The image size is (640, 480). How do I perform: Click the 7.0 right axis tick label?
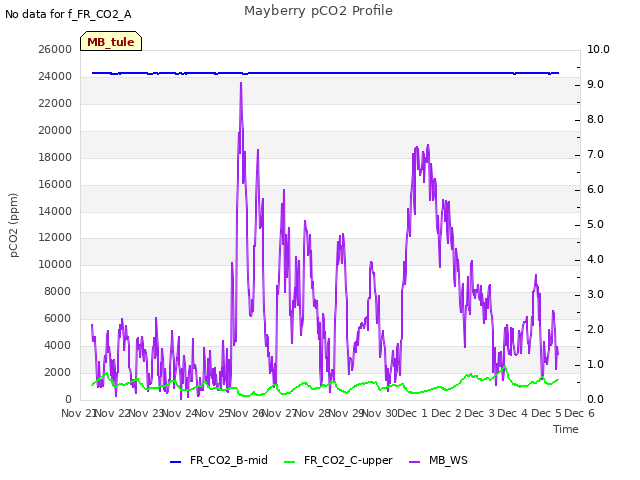(596, 154)
